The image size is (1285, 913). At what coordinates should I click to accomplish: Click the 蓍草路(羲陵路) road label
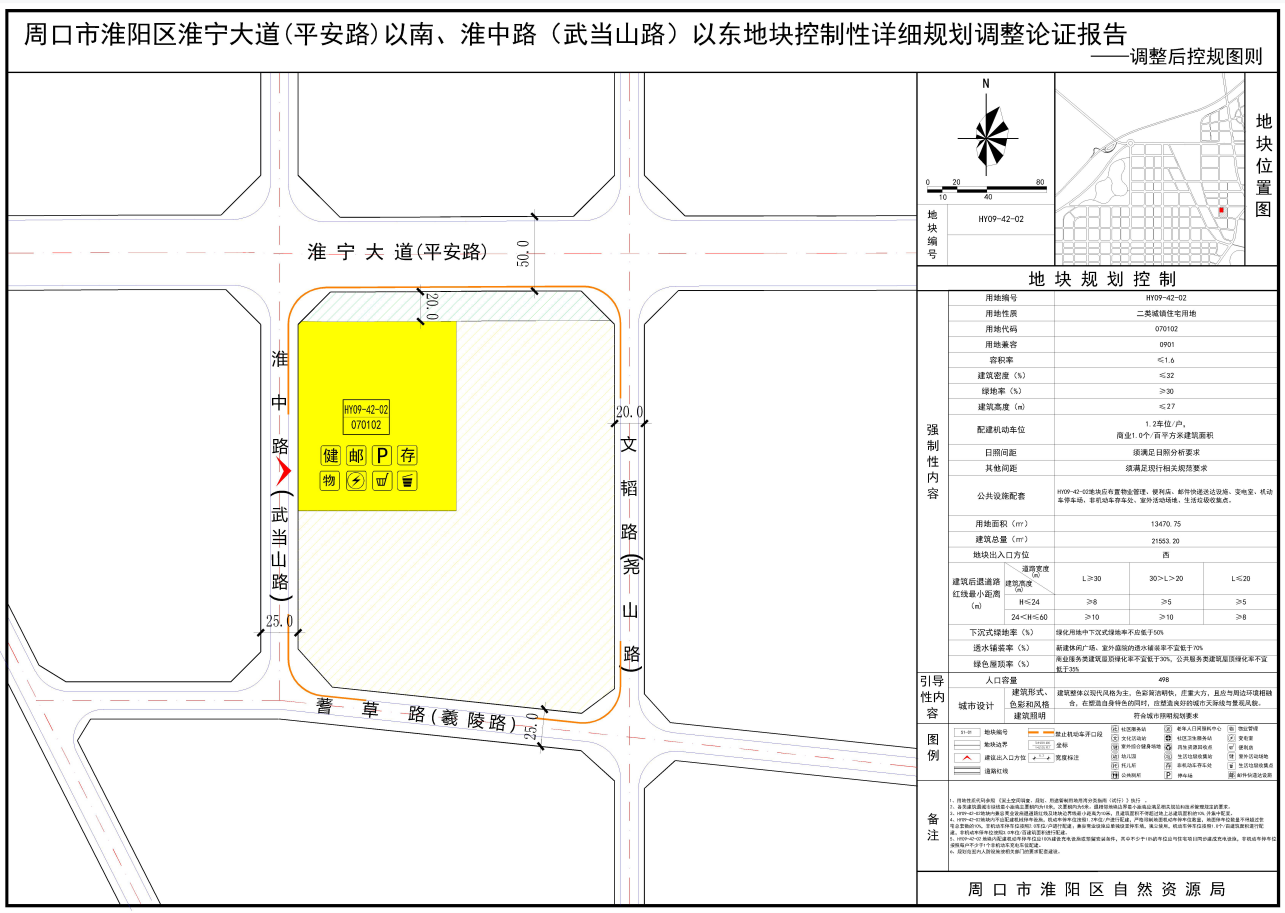pyautogui.click(x=416, y=714)
